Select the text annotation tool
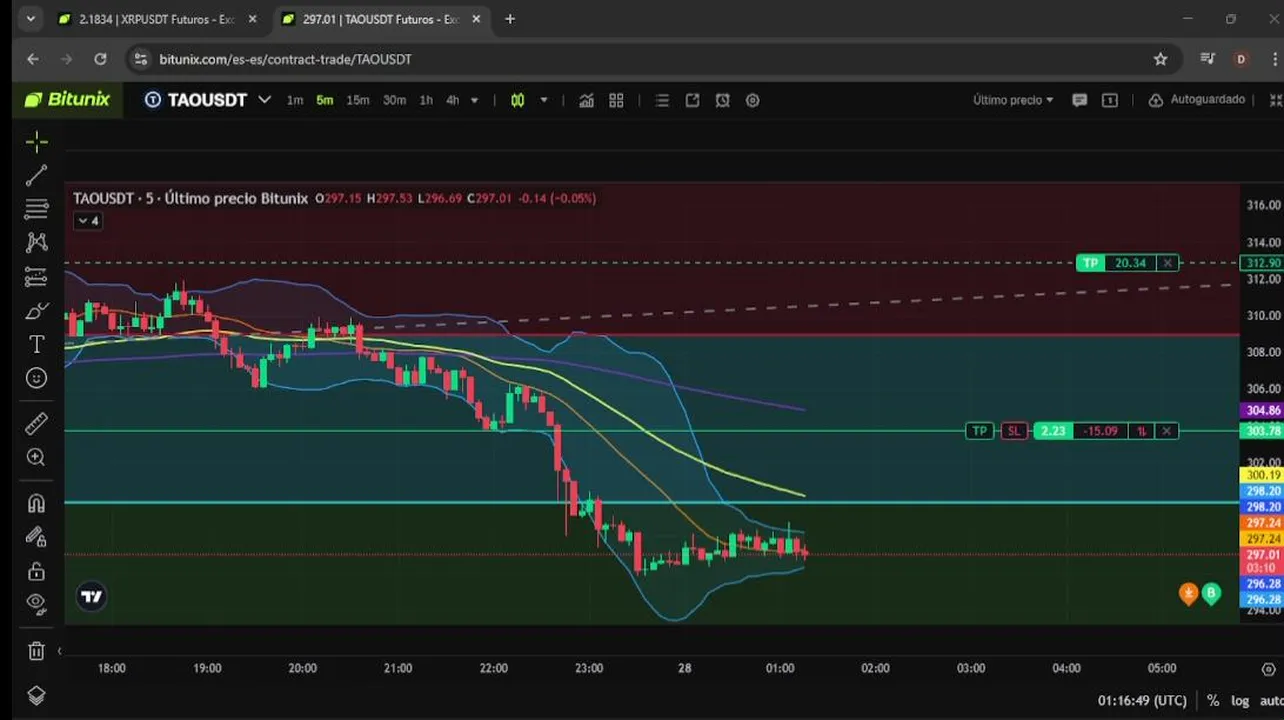This screenshot has width=1284, height=720. (x=36, y=344)
